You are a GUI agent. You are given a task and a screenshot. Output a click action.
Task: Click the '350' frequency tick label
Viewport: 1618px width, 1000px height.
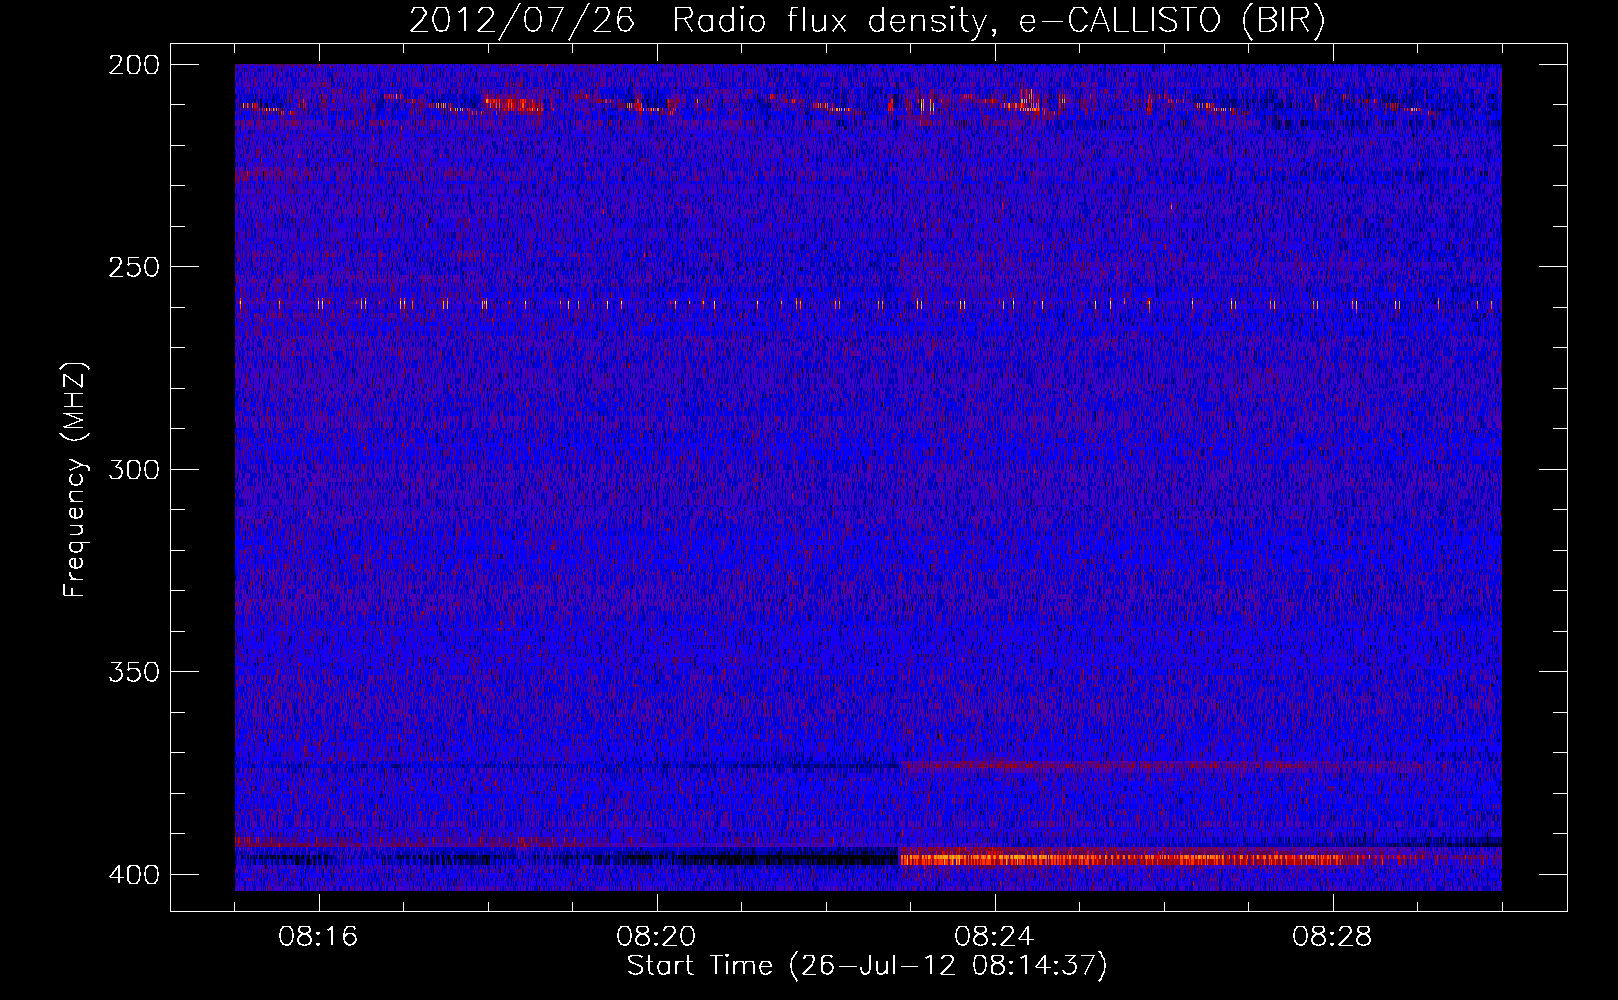133,671
